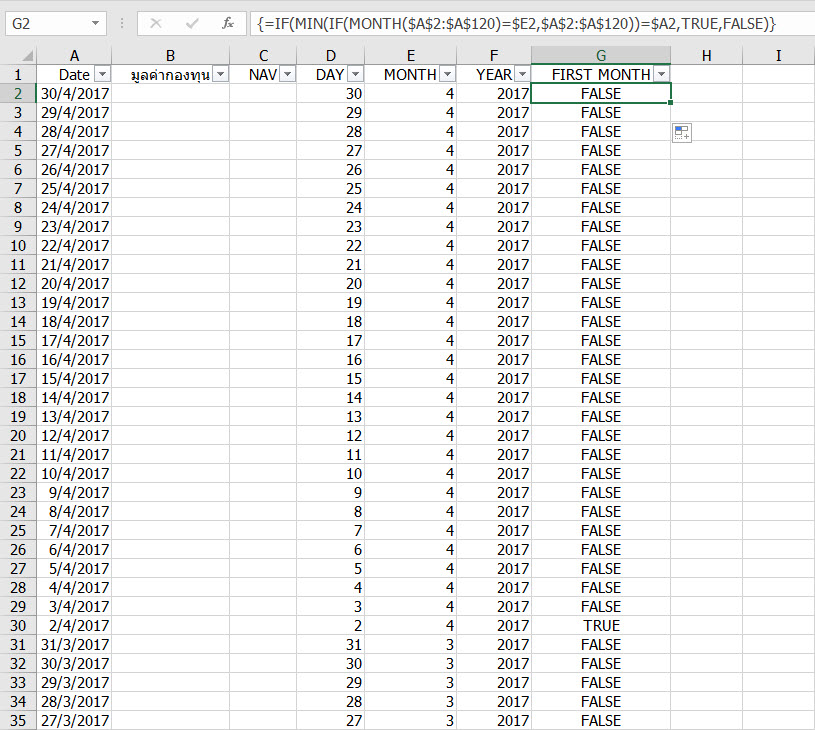The image size is (815, 730).
Task: Select column D header
Action: click(x=331, y=55)
